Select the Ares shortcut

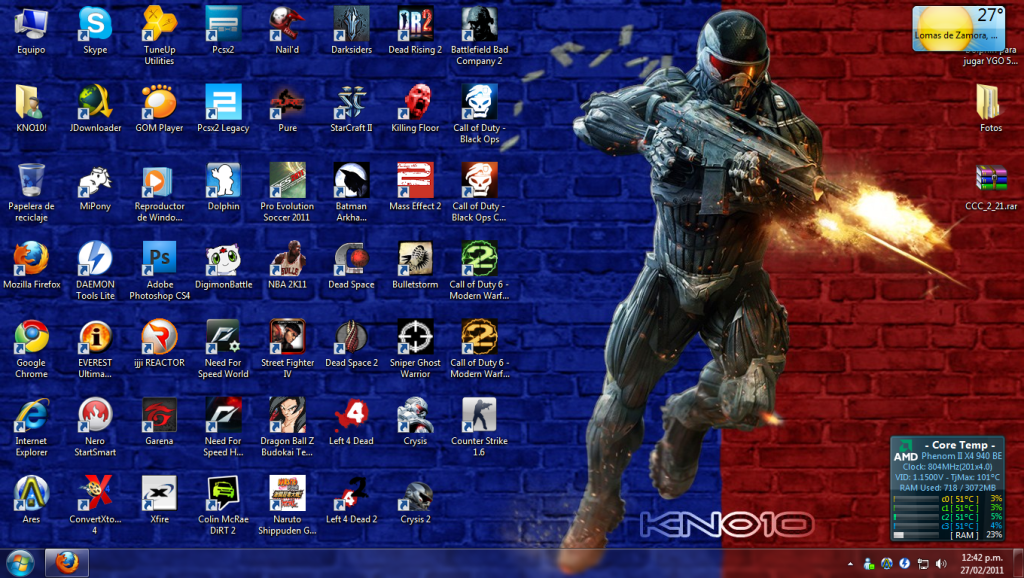pyautogui.click(x=31, y=501)
